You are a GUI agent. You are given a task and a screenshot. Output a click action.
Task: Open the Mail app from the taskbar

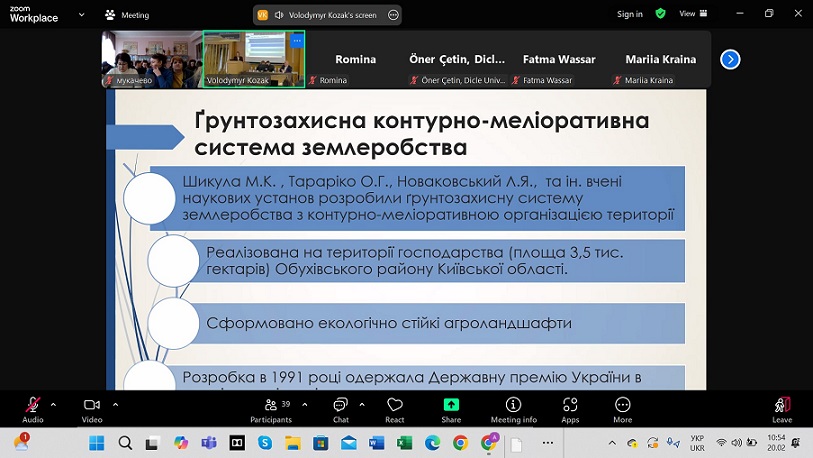coord(348,443)
